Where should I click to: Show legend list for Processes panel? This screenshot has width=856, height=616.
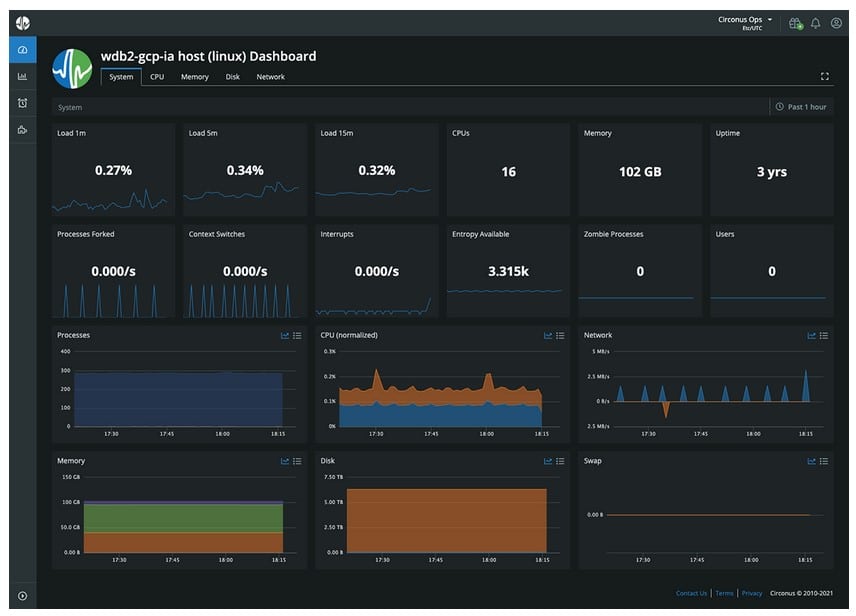[x=297, y=335]
